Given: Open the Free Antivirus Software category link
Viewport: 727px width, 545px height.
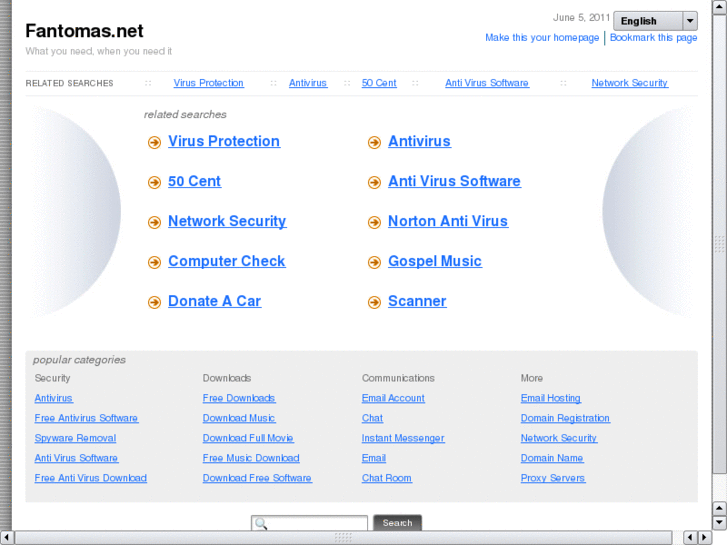Looking at the screenshot, I should (x=86, y=418).
